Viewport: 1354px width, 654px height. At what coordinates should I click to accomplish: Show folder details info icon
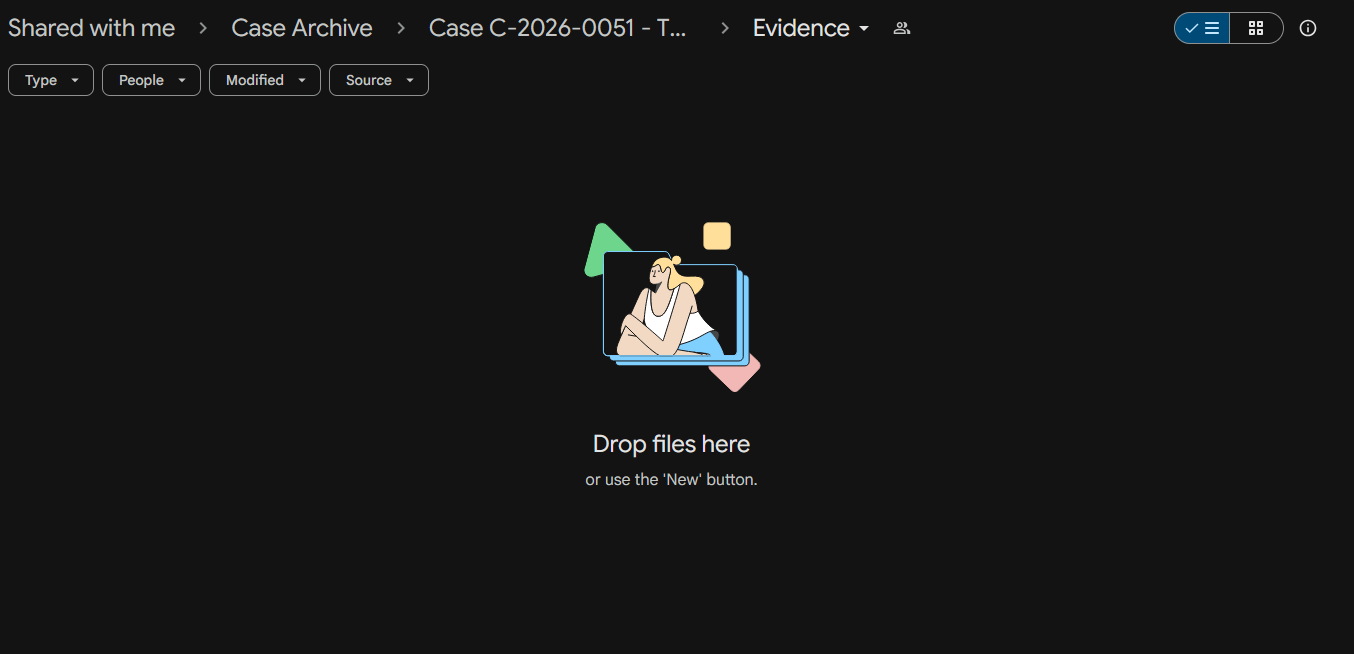(1307, 28)
